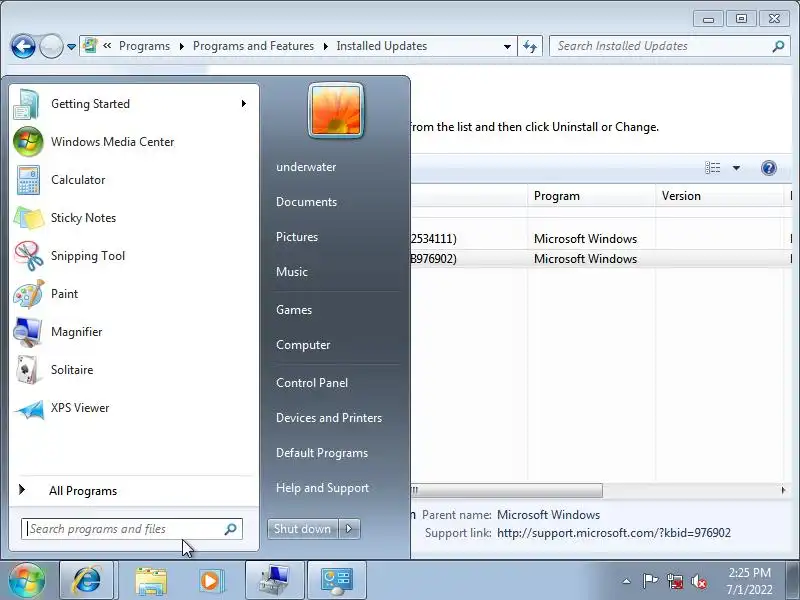This screenshot has width=800, height=600.
Task: Launch the Snipping Tool icon
Action: pyautogui.click(x=28, y=256)
